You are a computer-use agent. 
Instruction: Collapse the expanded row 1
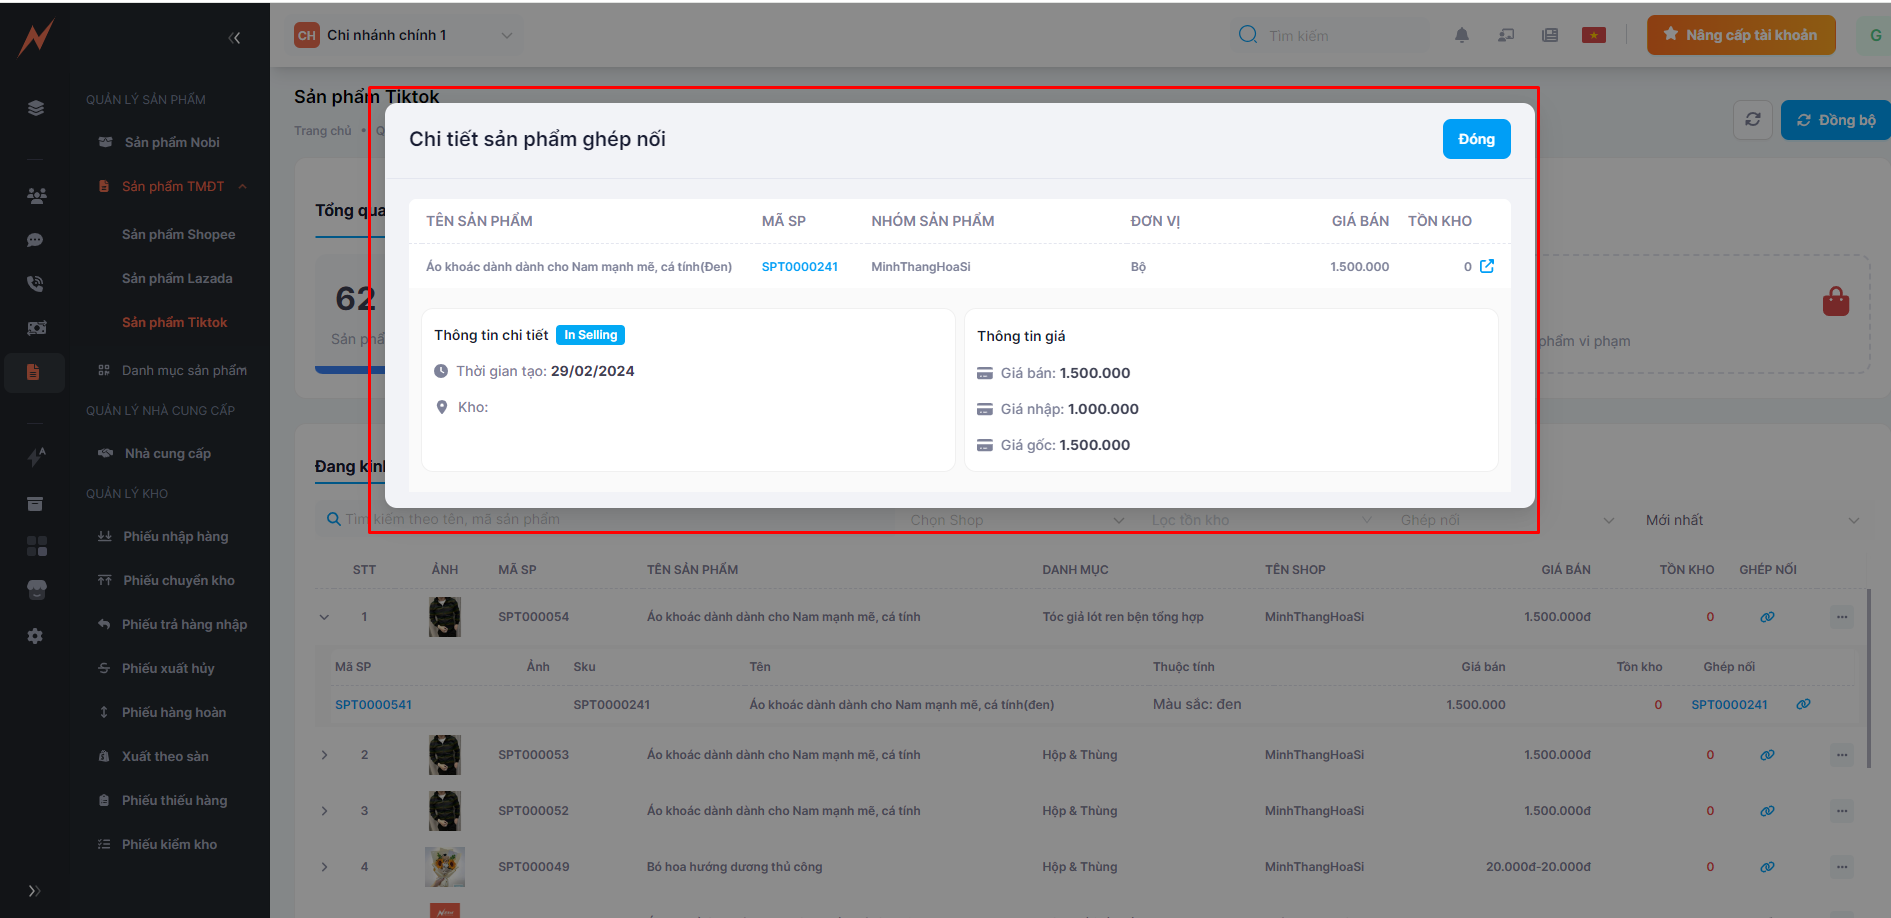(x=324, y=617)
